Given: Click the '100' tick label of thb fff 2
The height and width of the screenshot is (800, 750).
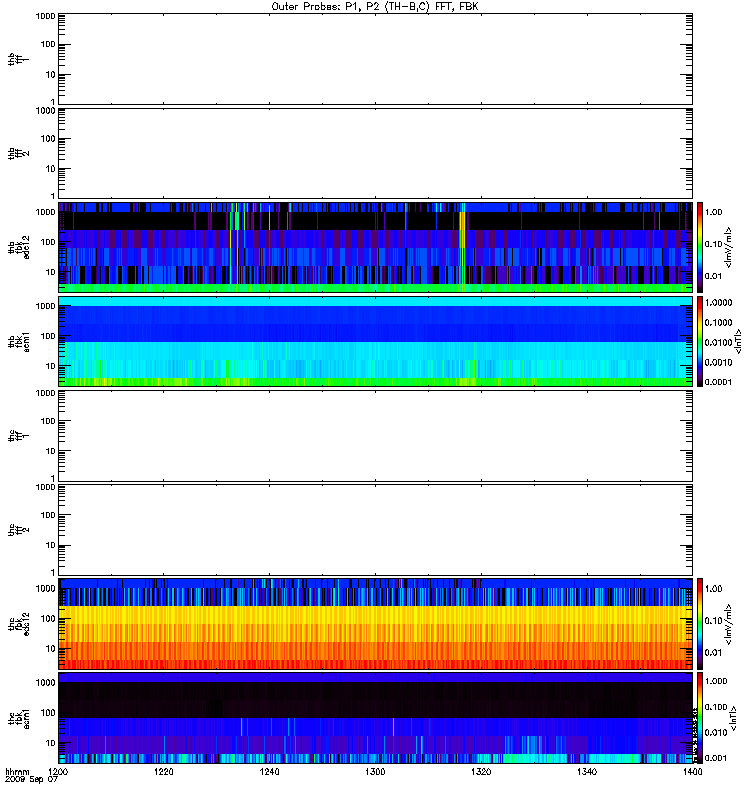Looking at the screenshot, I should (48, 139).
